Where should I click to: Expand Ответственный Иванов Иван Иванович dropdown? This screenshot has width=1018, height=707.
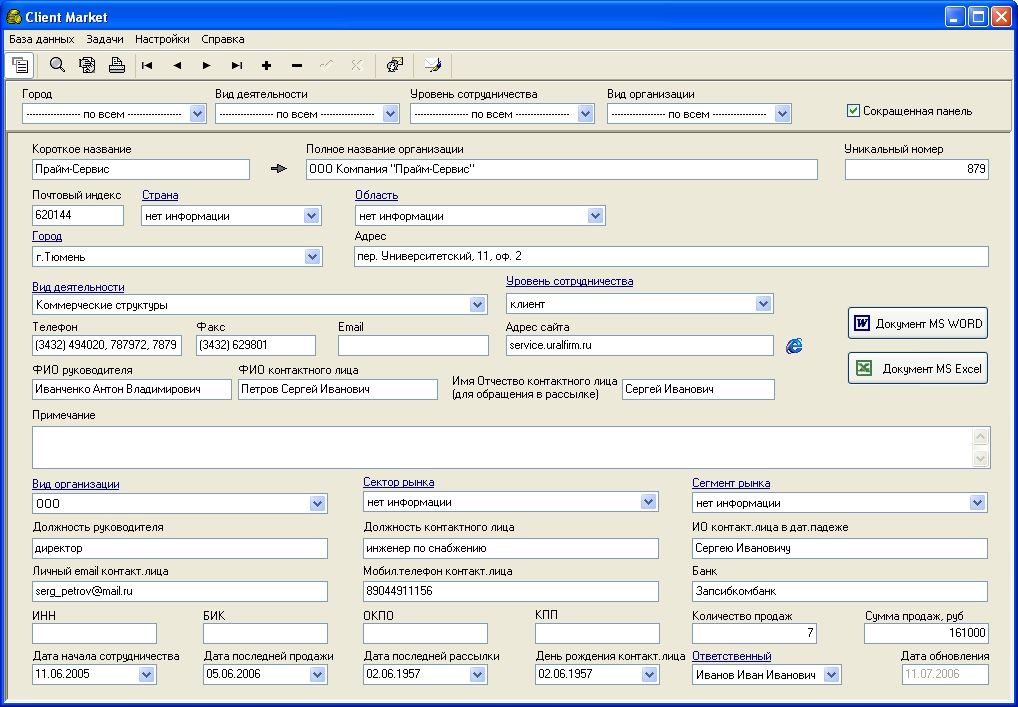coord(831,675)
